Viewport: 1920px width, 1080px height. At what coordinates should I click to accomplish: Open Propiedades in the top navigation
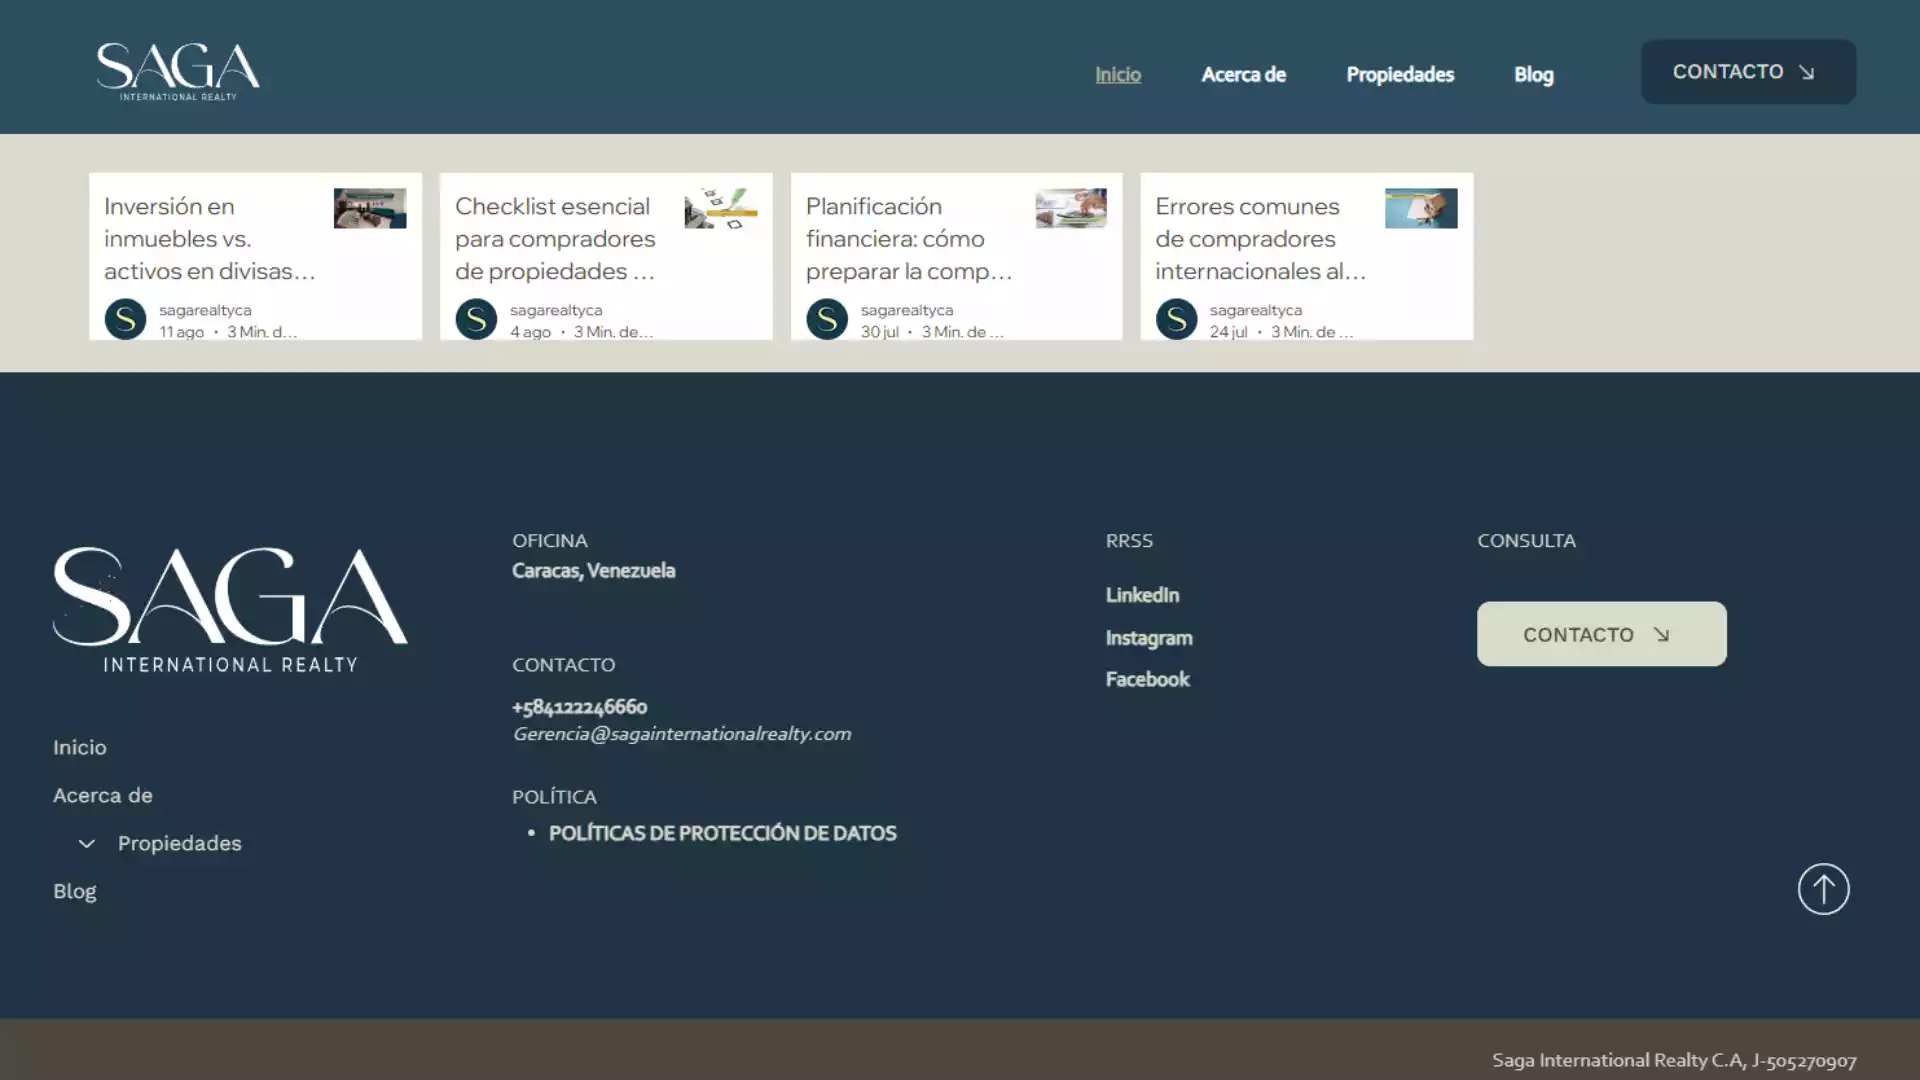[1400, 75]
